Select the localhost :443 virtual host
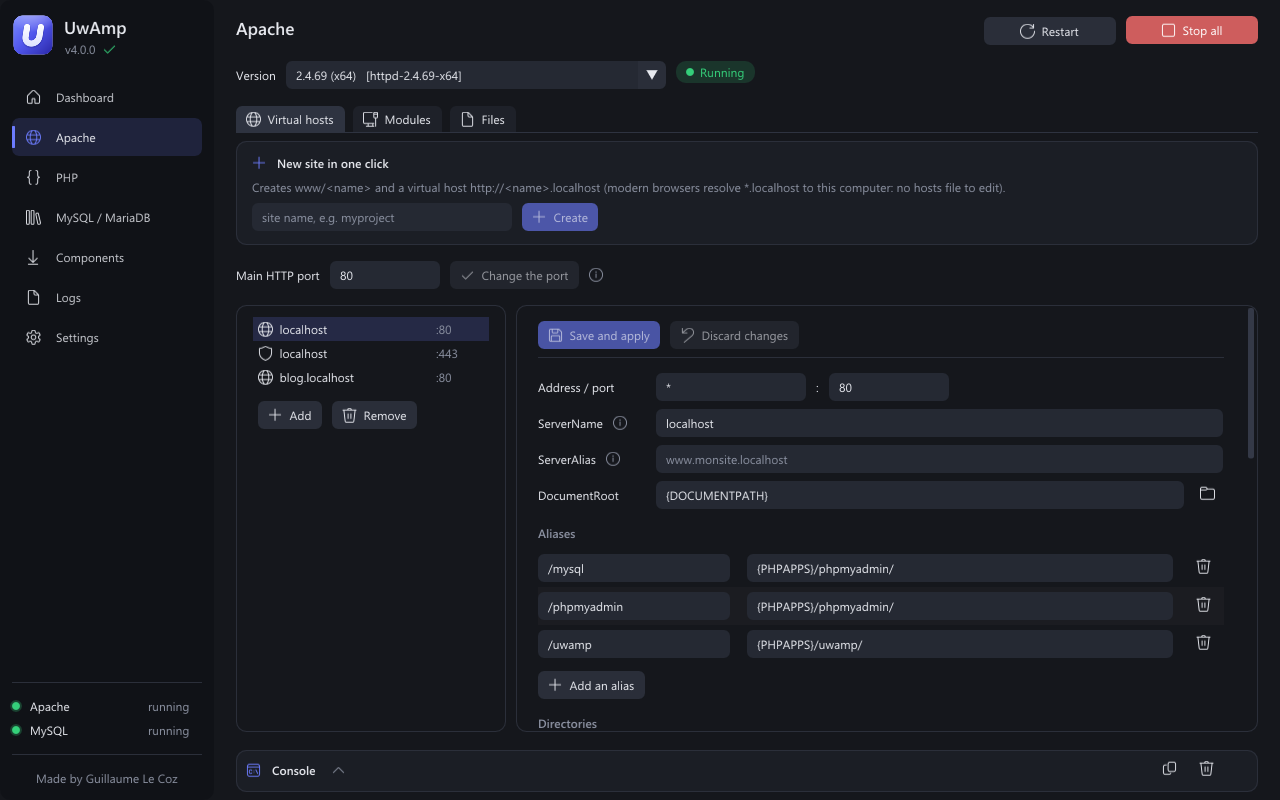Viewport: 1280px width, 800px height. pos(370,354)
